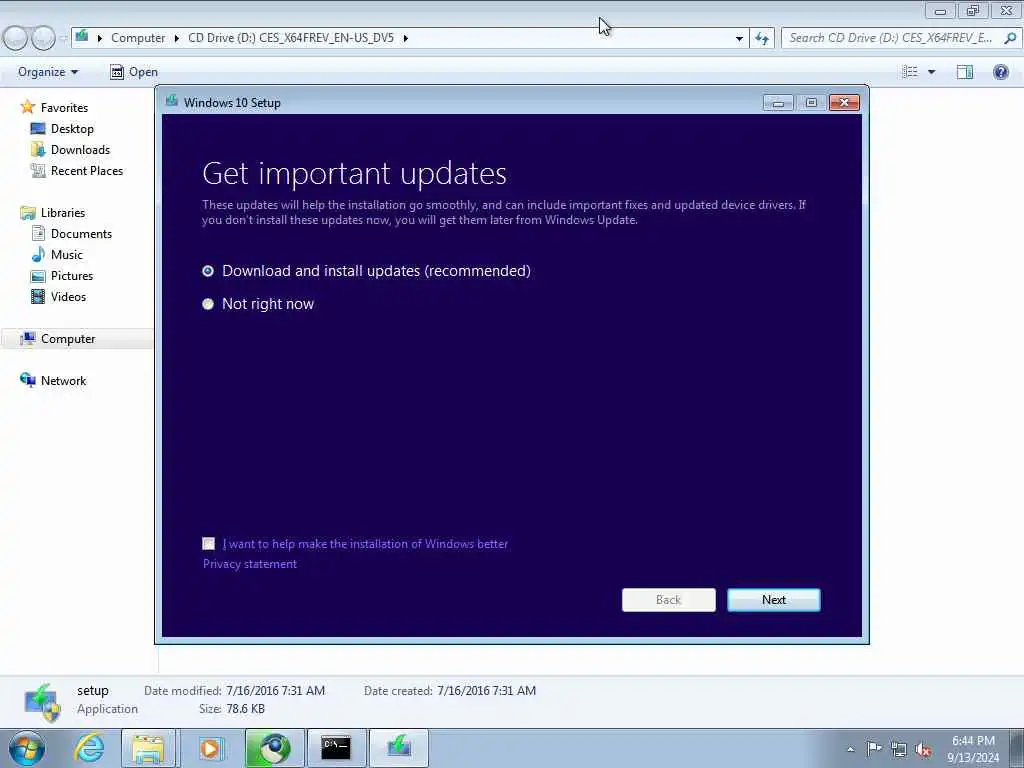Restore down the Explorer window
This screenshot has height=768, width=1024.
973,10
